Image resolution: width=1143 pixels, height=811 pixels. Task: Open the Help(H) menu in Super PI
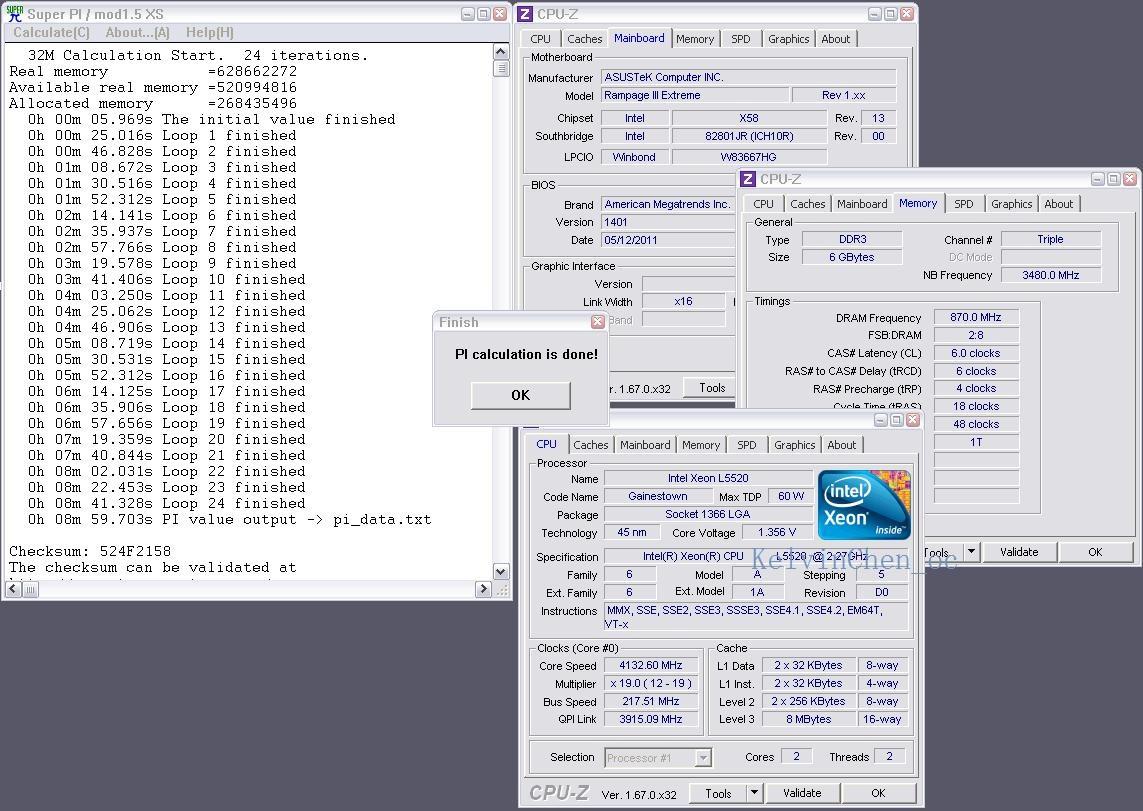[210, 32]
